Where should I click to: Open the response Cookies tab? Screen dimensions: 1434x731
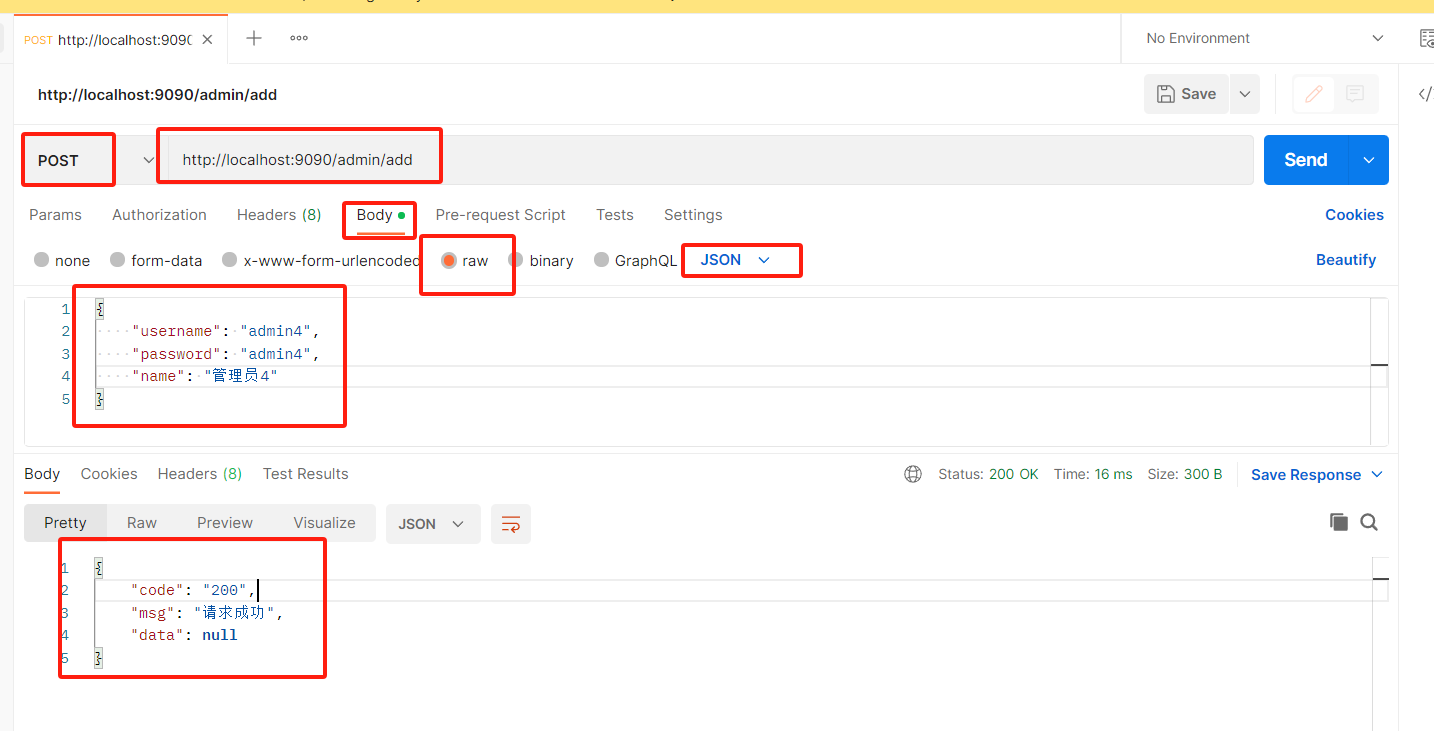click(x=109, y=474)
